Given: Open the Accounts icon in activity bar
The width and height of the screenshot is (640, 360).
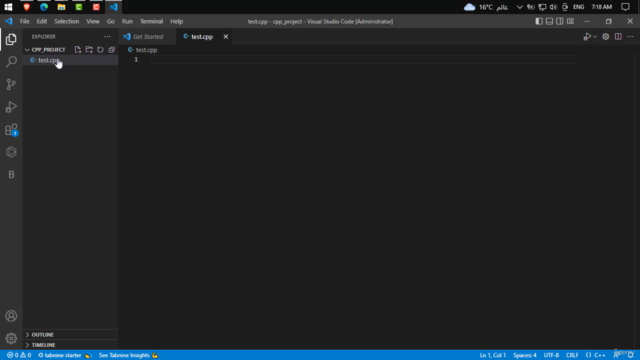Looking at the screenshot, I should point(11,316).
